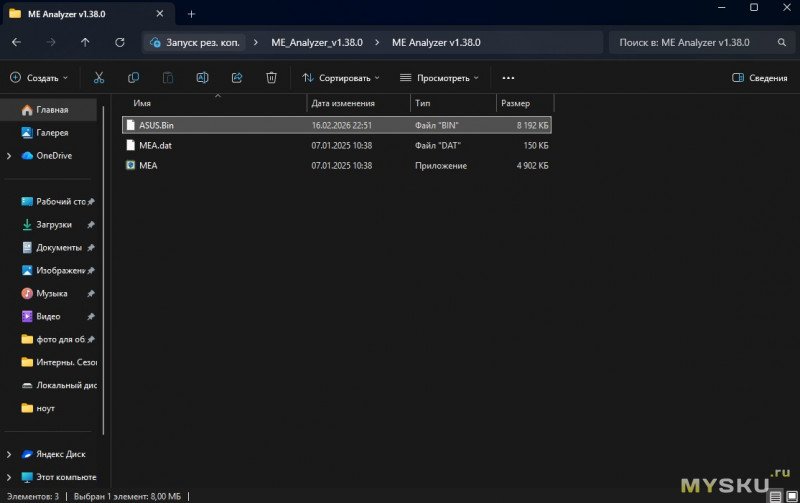Screen dimensions: 800x503
Task: Click the Share icon in toolbar
Action: pos(237,77)
